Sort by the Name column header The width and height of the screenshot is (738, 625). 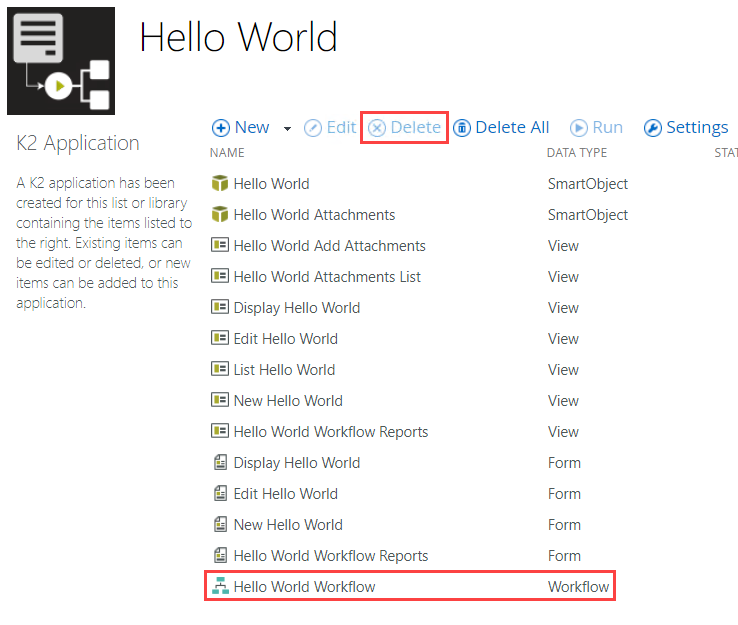(227, 153)
